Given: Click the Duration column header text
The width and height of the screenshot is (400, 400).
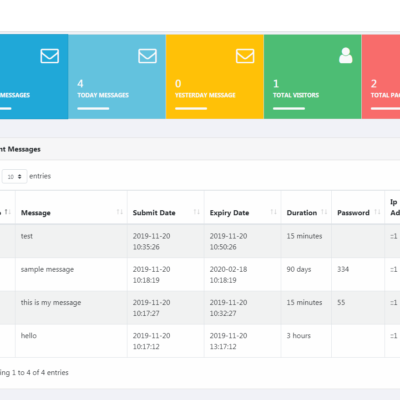Looking at the screenshot, I should (x=302, y=213).
